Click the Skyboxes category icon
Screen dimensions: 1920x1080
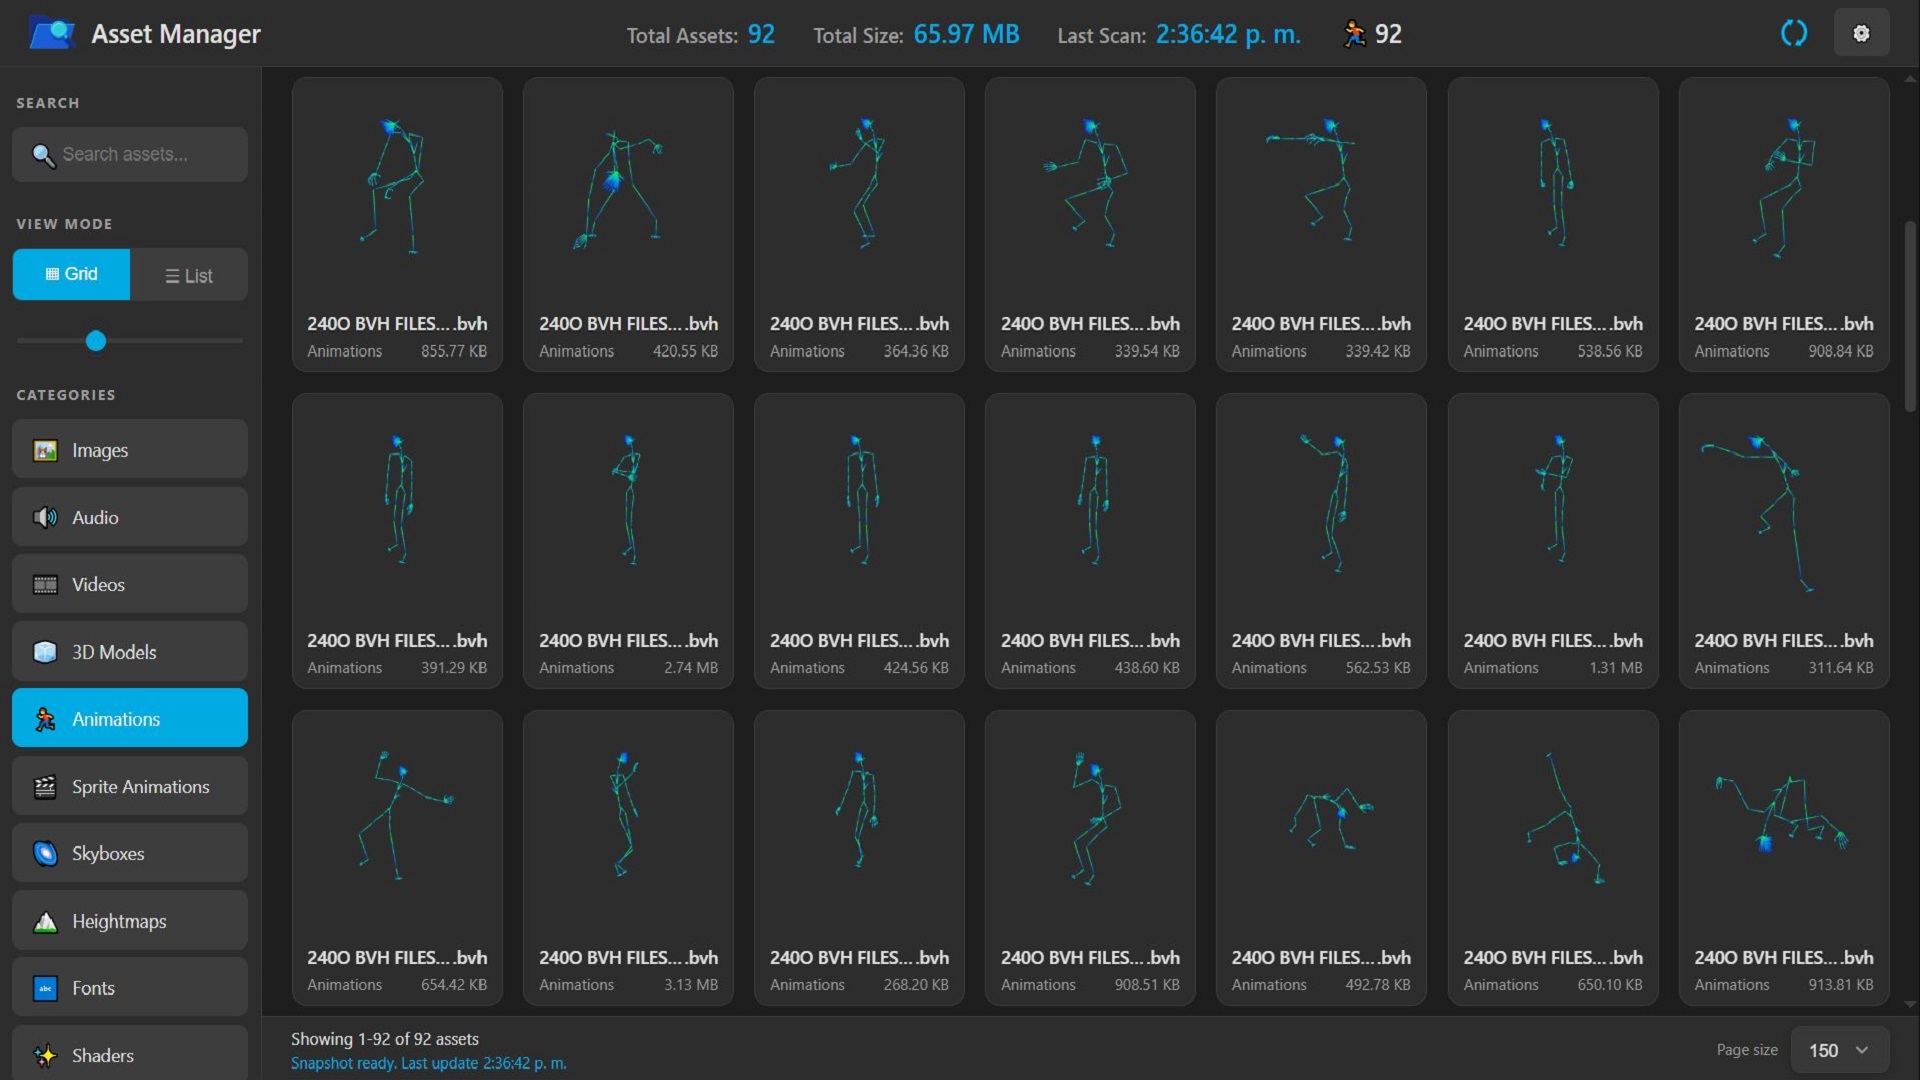[45, 854]
